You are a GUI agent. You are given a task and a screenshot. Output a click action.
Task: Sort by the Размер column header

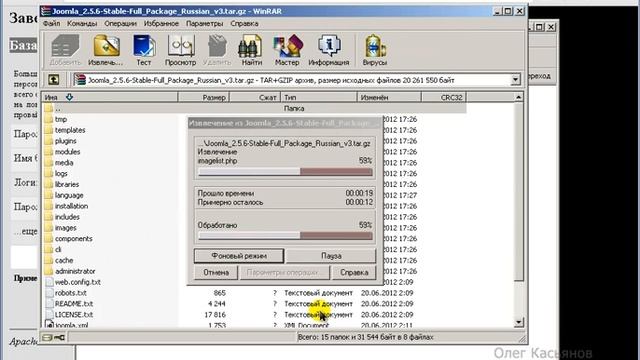coord(204,97)
